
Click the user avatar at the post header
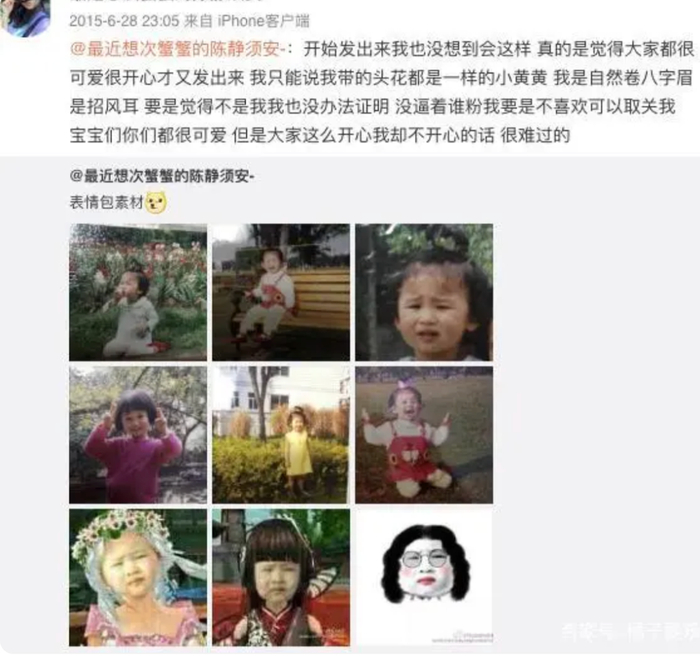[x=25, y=16]
